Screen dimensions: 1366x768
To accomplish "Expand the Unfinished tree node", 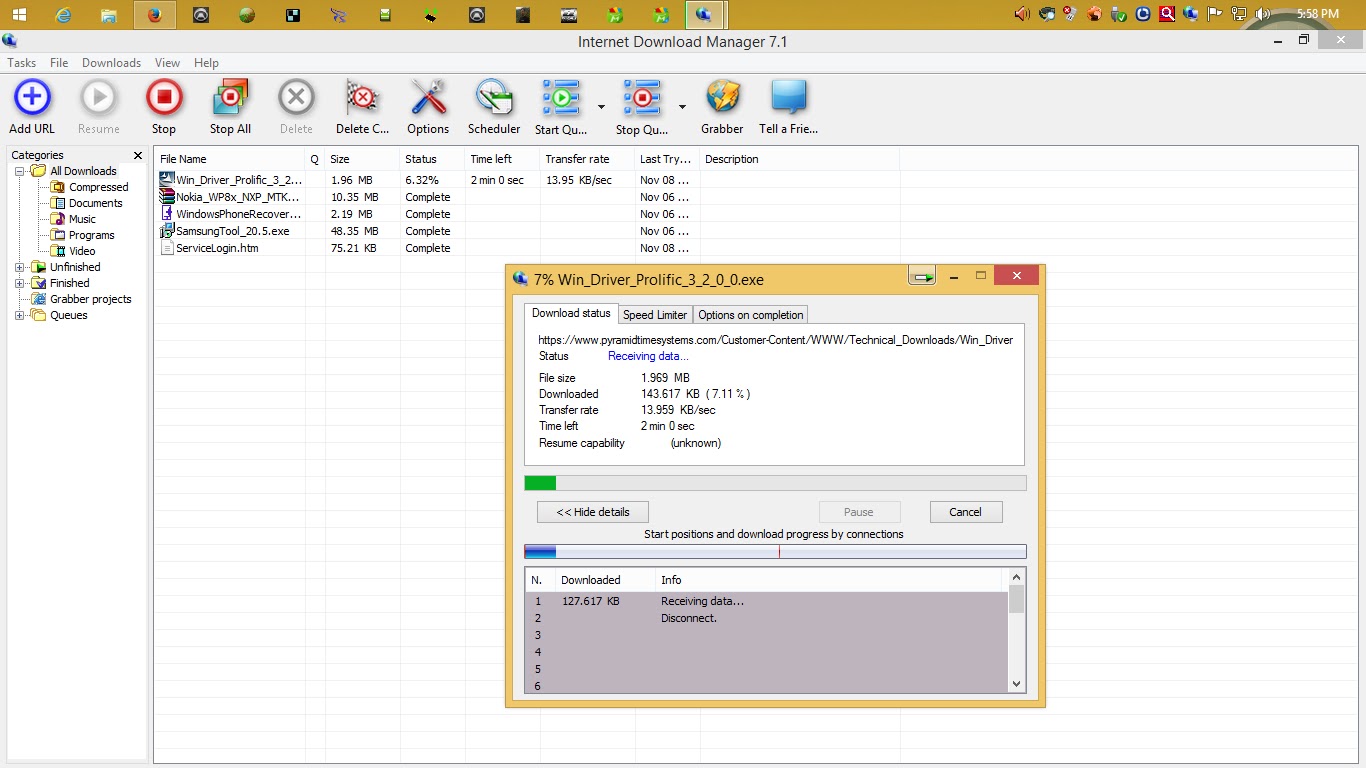I will (20, 267).
